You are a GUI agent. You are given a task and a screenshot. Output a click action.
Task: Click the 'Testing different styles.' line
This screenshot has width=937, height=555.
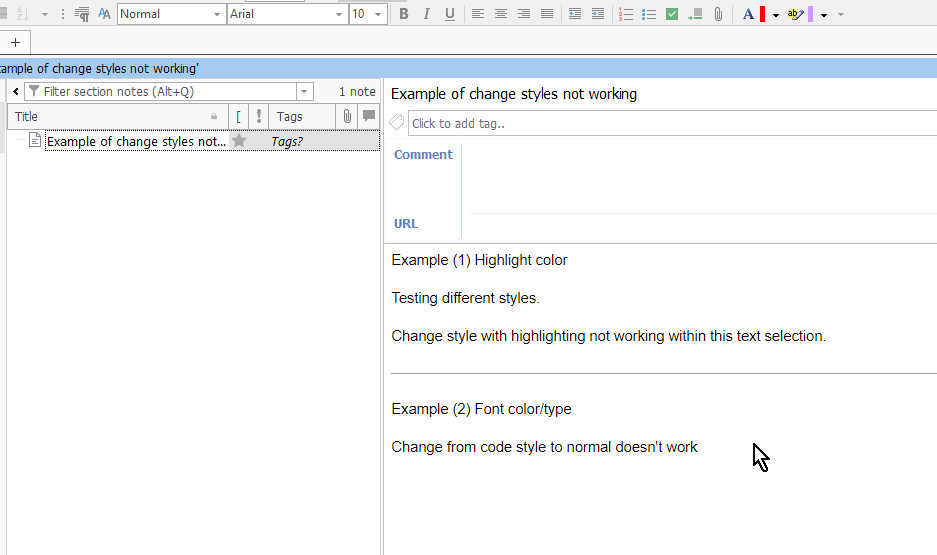coord(465,298)
